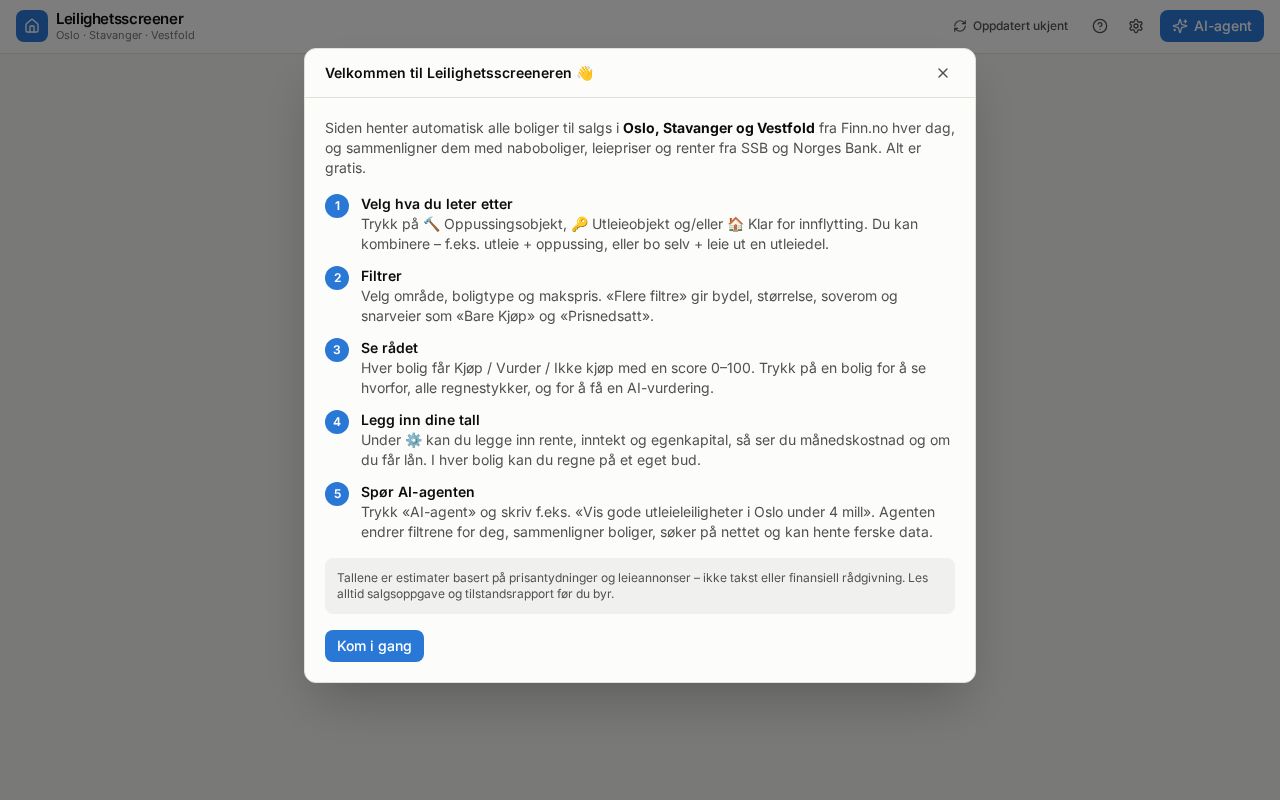The height and width of the screenshot is (800, 1280).
Task: Click the bold text Oslo, Stavanger og Vestfold
Action: 719,128
